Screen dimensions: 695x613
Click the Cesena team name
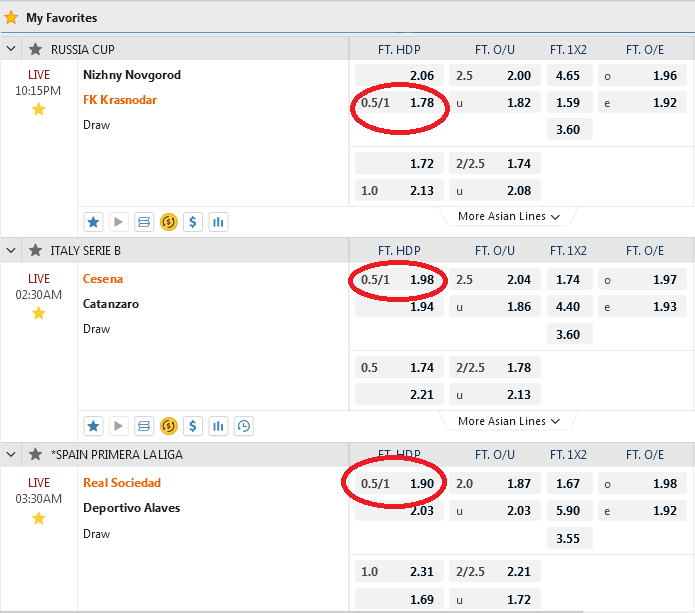pos(104,279)
